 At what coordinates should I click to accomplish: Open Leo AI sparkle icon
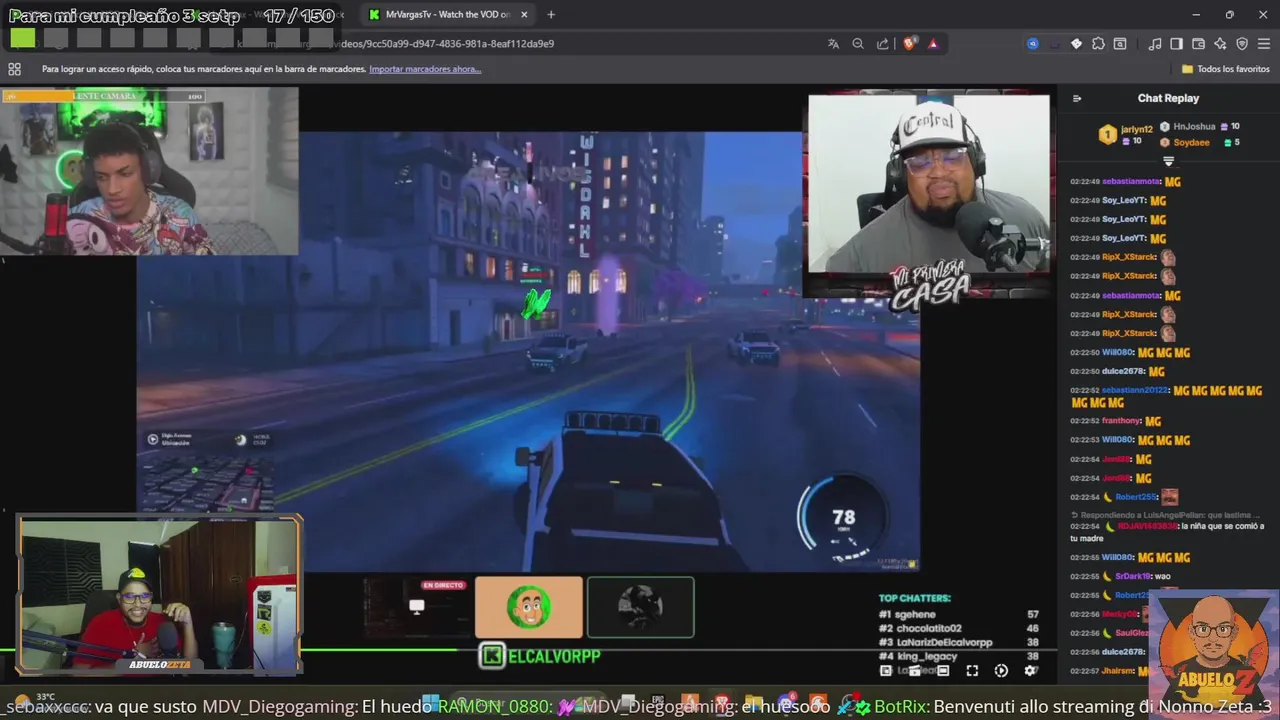coord(1220,44)
